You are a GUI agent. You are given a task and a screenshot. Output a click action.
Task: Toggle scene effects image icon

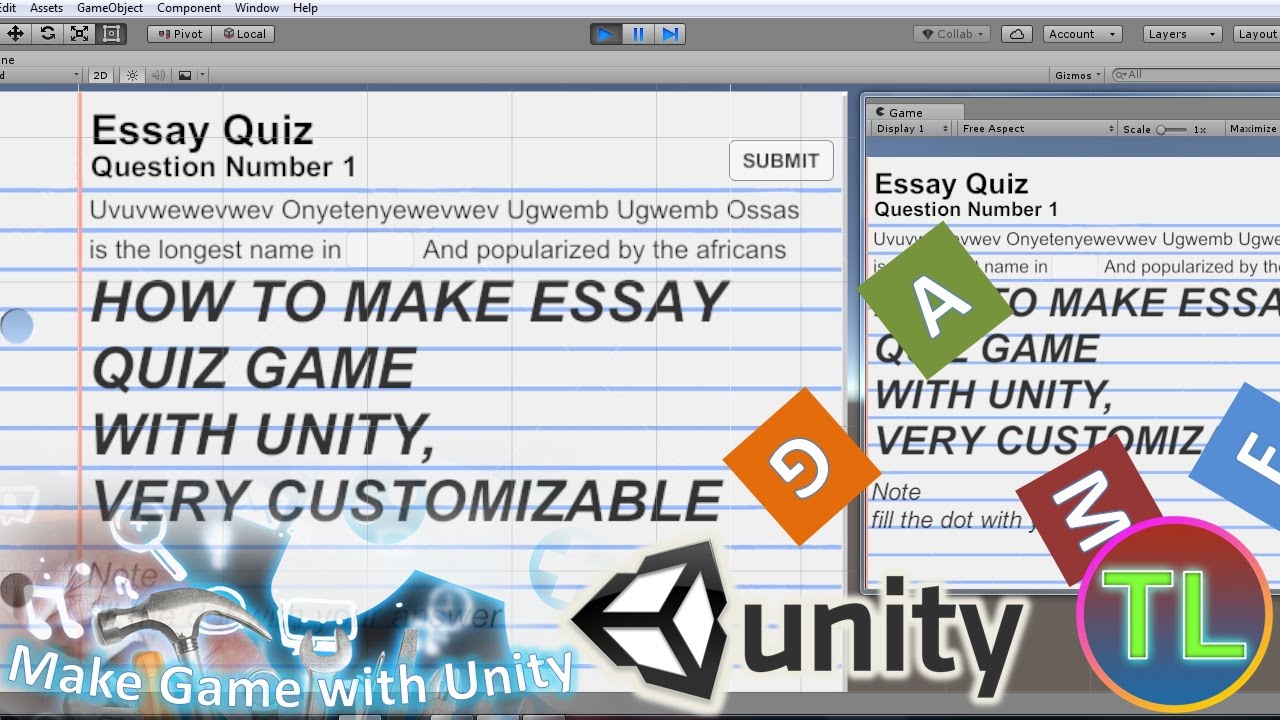(185, 75)
